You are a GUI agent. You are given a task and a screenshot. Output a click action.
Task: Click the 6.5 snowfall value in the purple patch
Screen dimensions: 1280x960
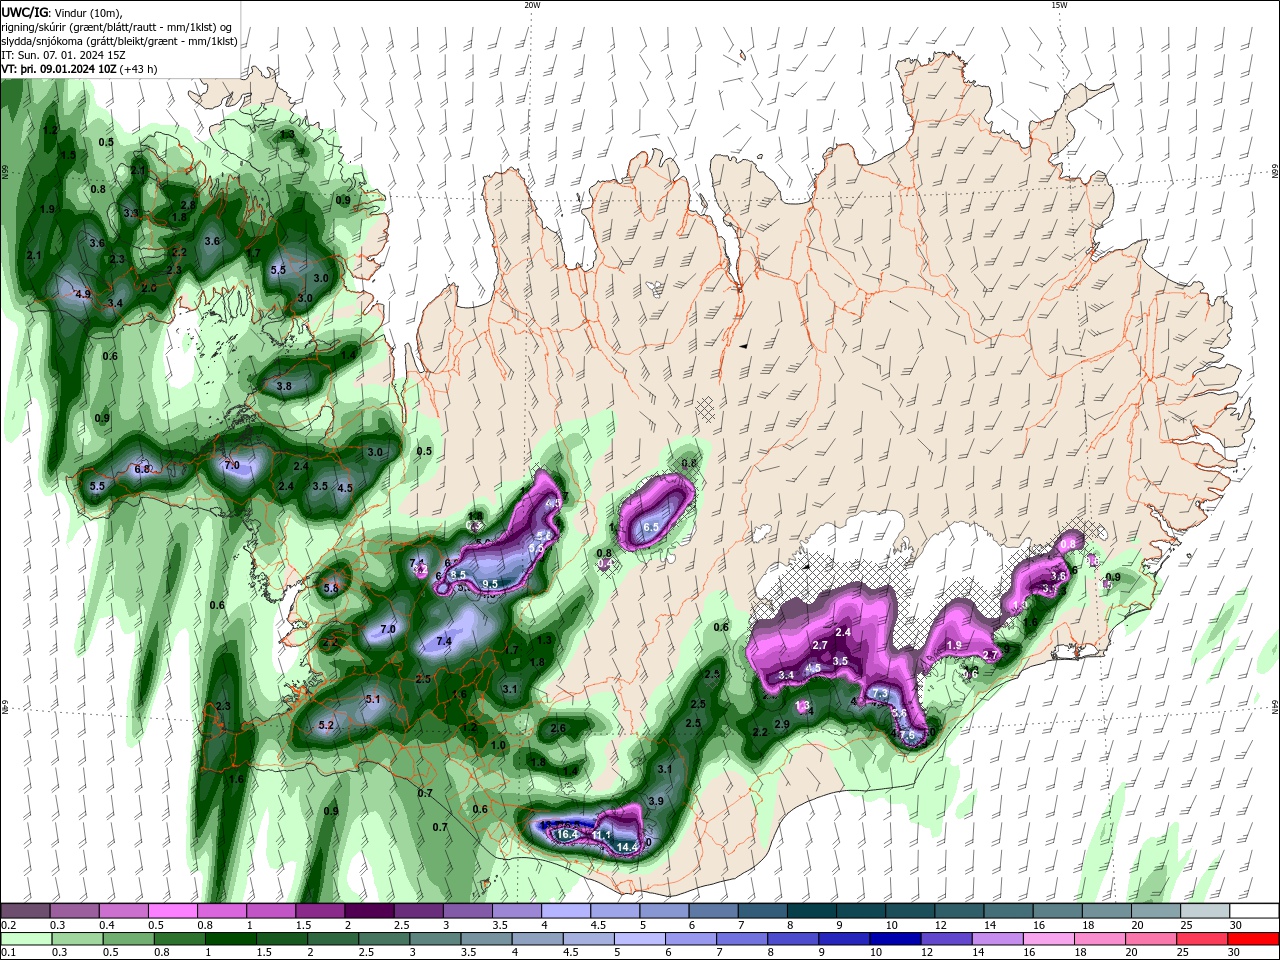(x=651, y=527)
